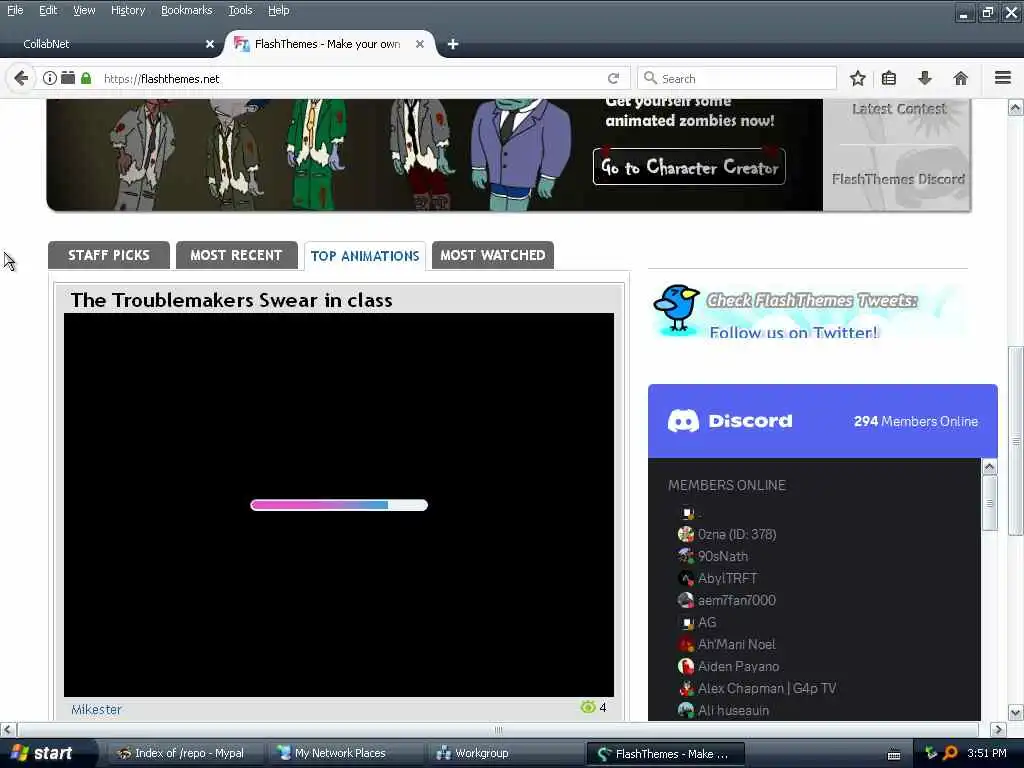Click the permissions icon beside the padlock
Screen dimensions: 1024x768
pos(68,78)
